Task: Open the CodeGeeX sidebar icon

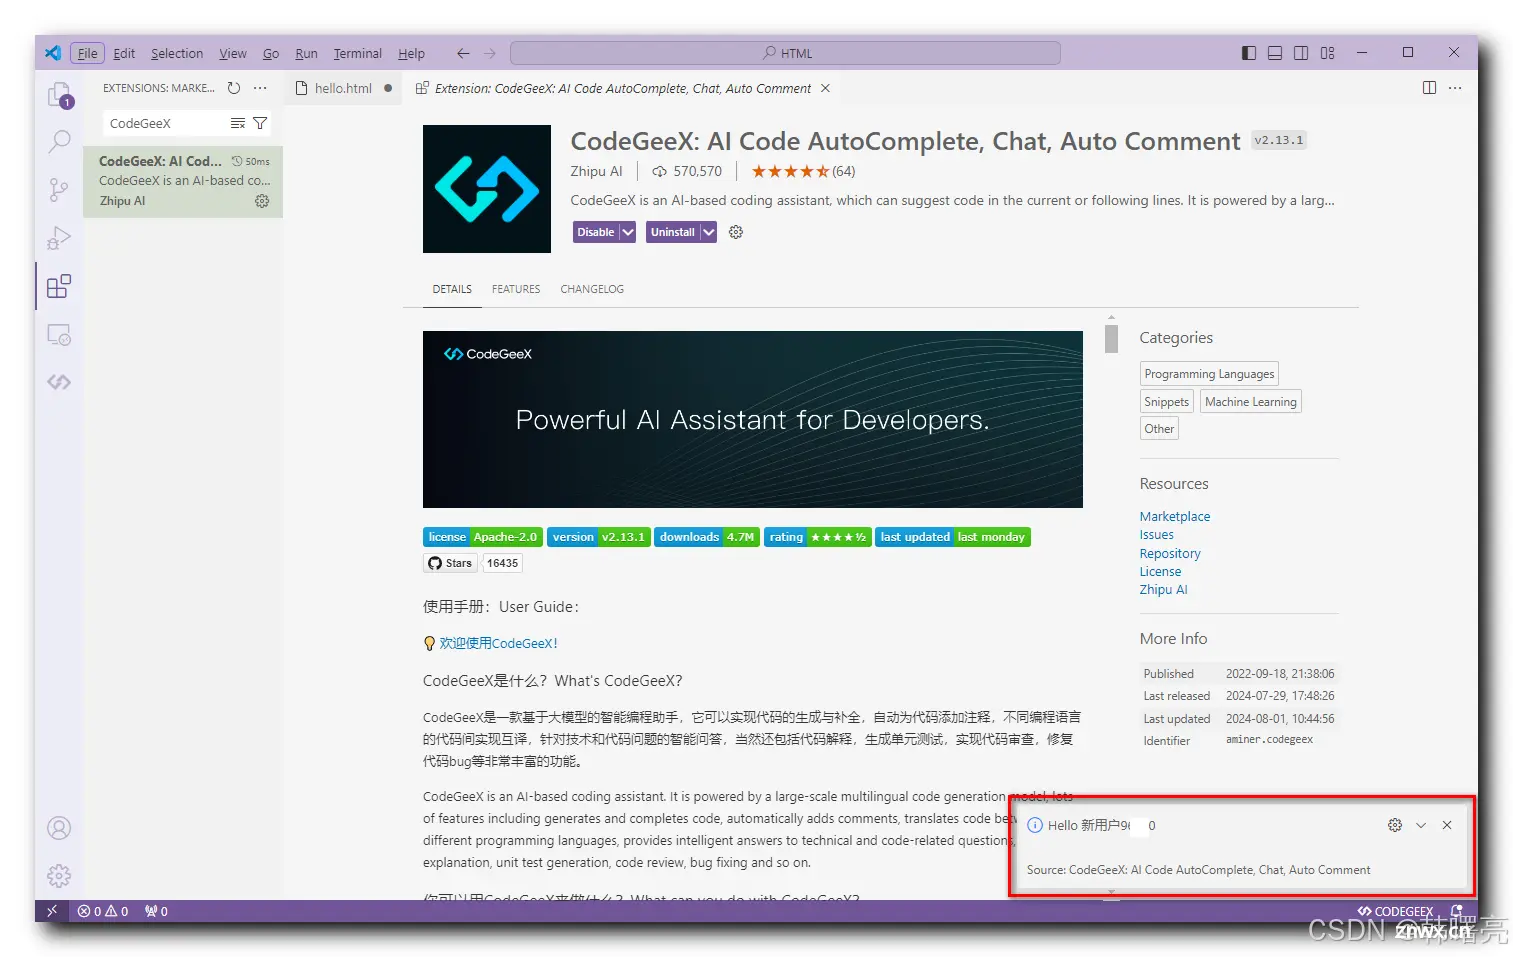Action: (x=59, y=382)
